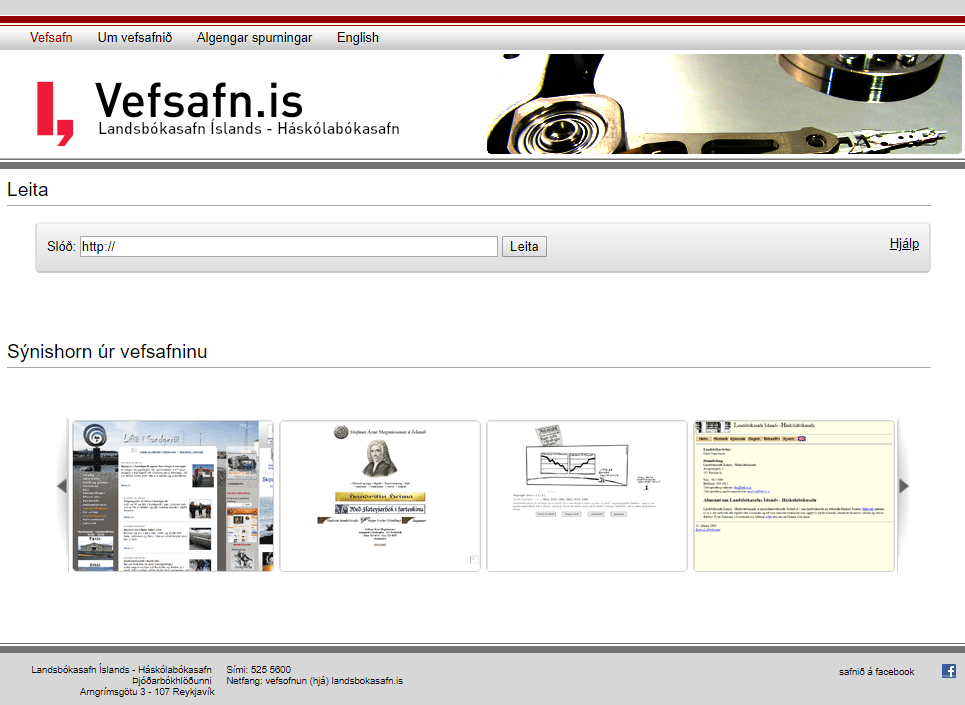Select the 'Arngrímsgötu 3 - 107 Reykjavík' address

click(147, 691)
